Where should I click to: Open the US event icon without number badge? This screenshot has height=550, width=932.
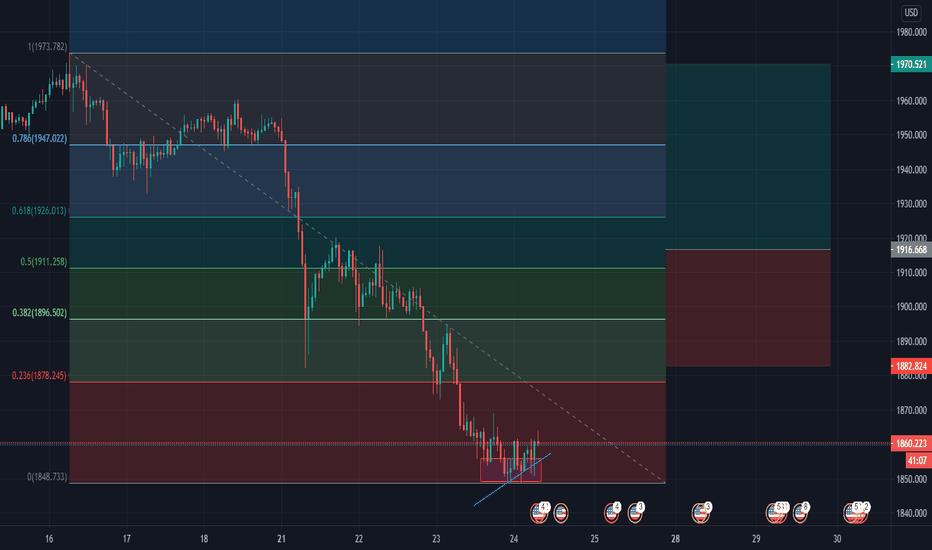click(x=561, y=513)
